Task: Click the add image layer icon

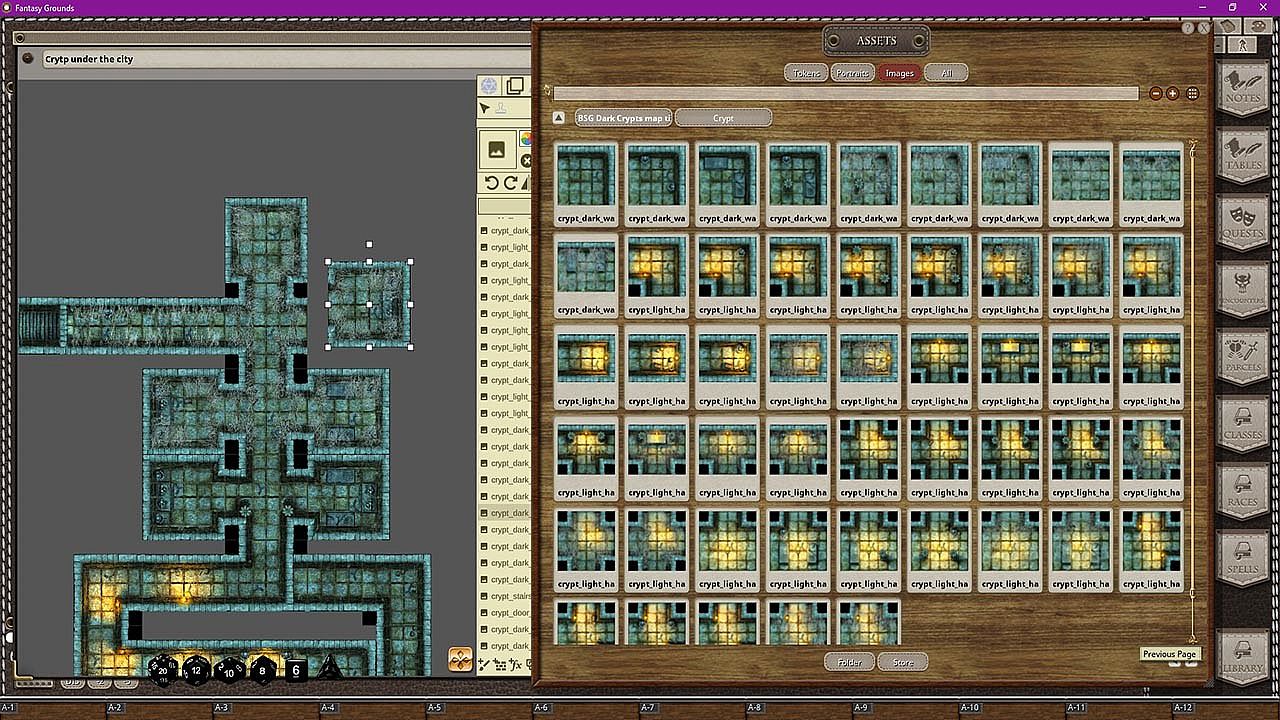Action: pos(496,150)
